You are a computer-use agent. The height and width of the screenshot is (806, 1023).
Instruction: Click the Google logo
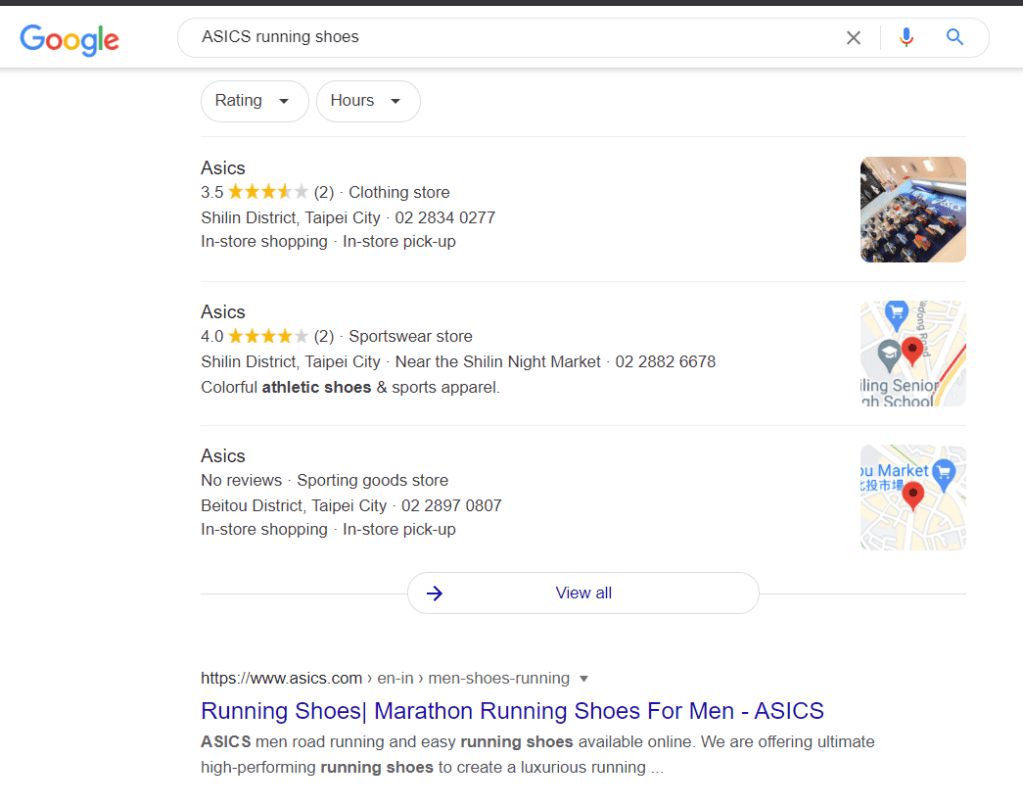click(x=69, y=39)
